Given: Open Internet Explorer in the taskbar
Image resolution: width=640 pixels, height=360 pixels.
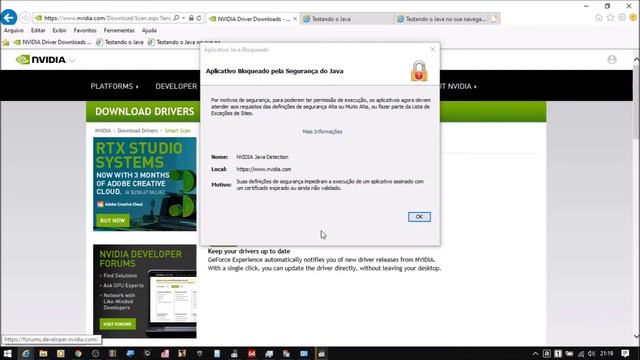Looking at the screenshot, I should (x=25, y=353).
